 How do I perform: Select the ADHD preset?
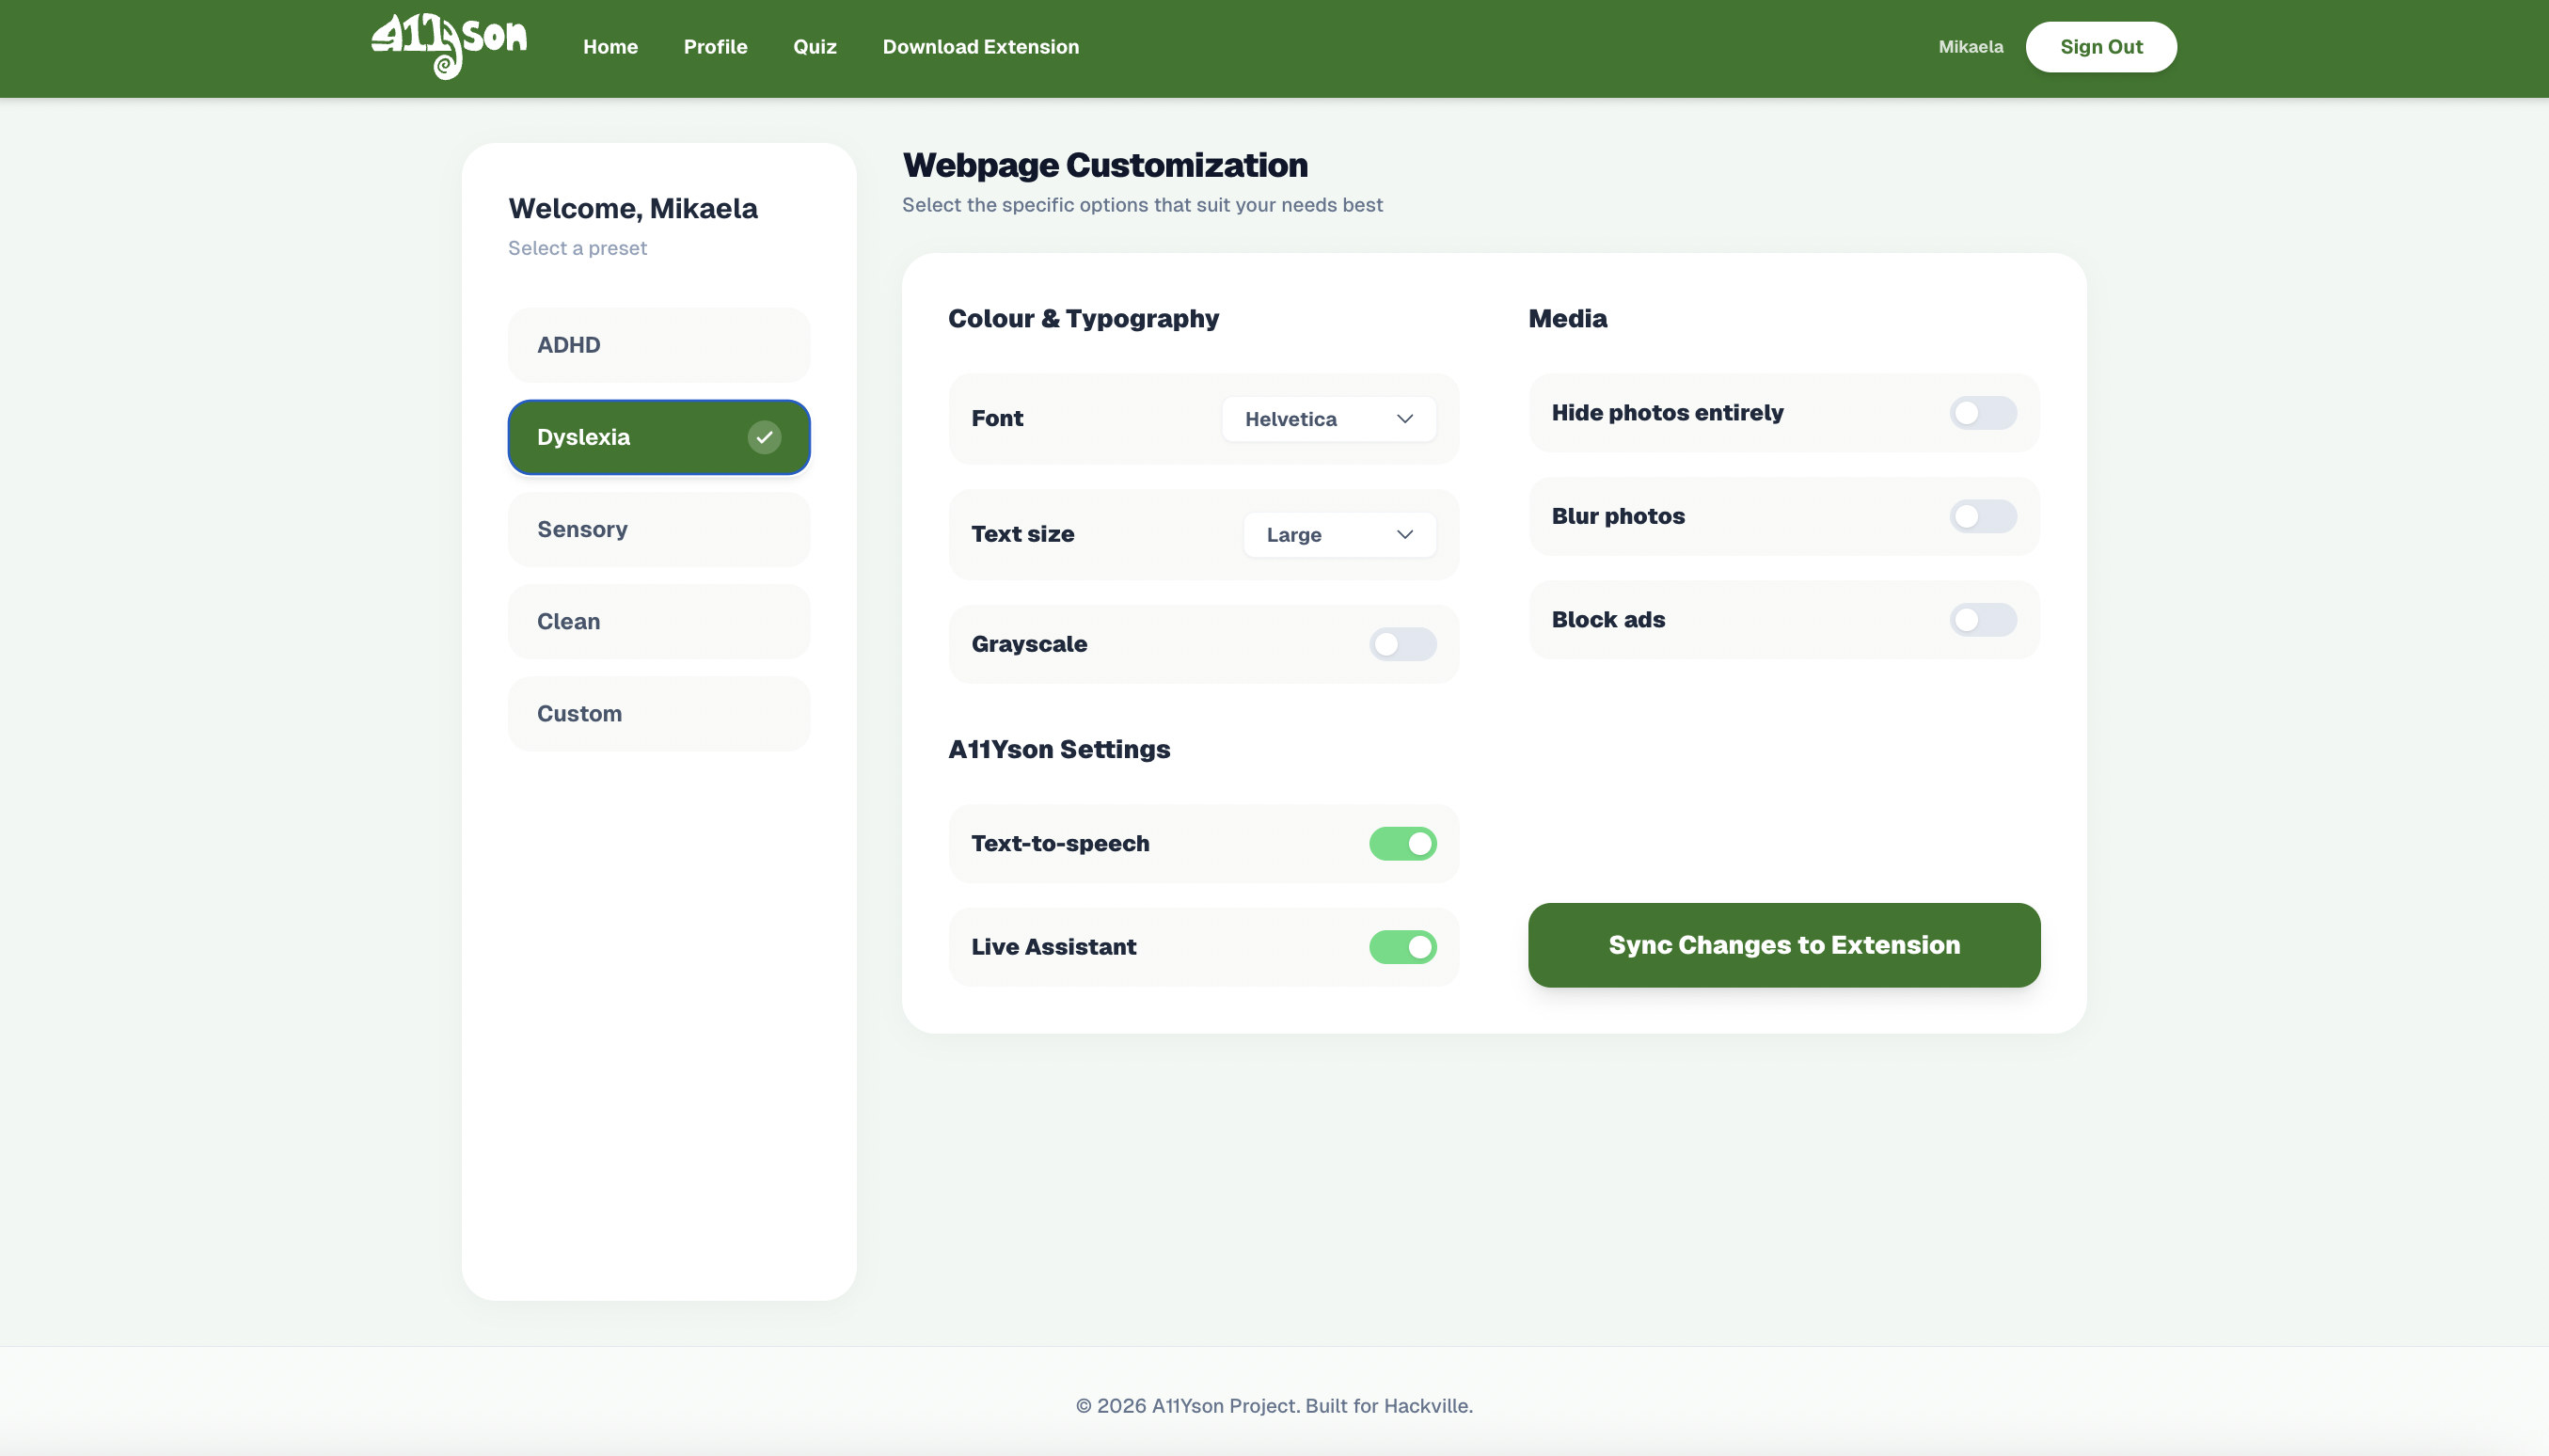click(658, 345)
